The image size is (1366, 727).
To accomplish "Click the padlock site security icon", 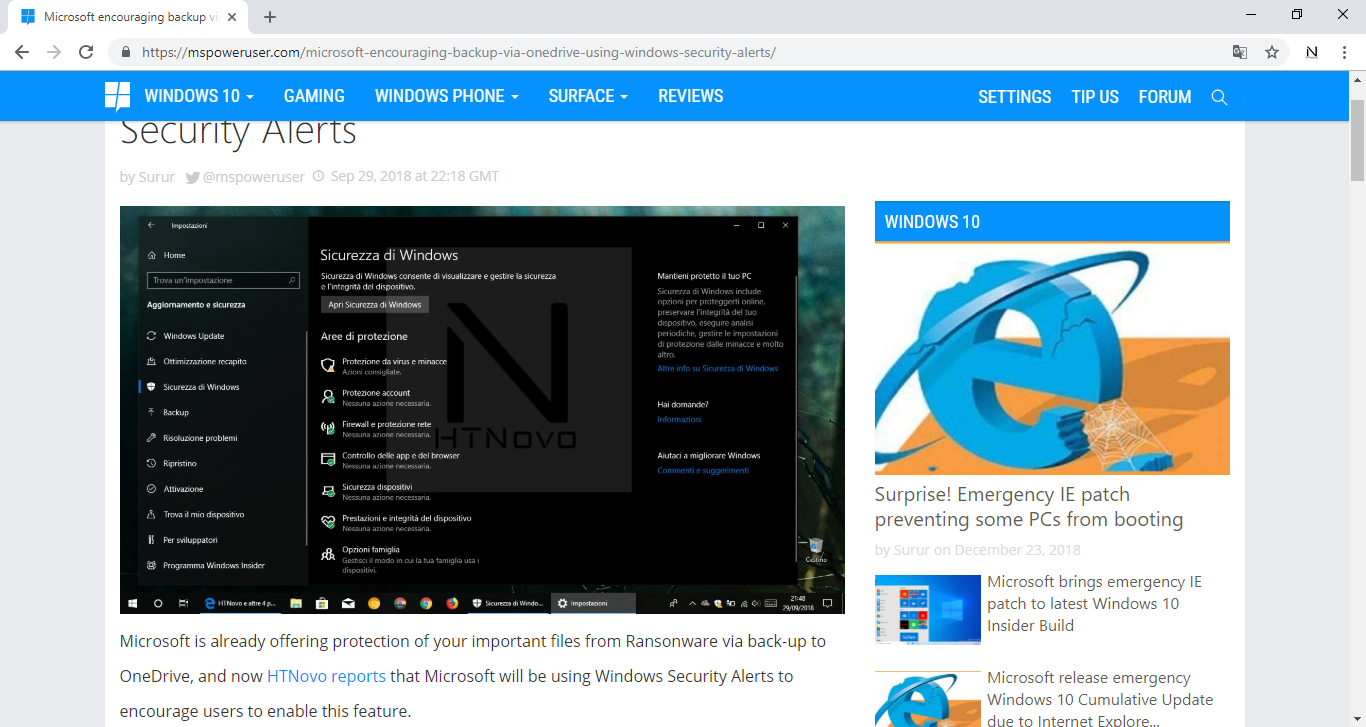I will 126,52.
